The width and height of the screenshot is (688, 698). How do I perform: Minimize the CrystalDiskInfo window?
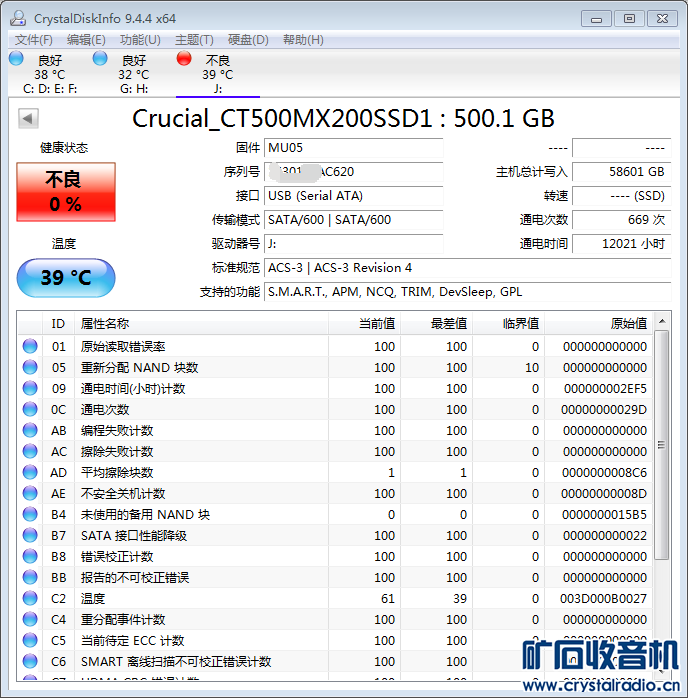[596, 19]
